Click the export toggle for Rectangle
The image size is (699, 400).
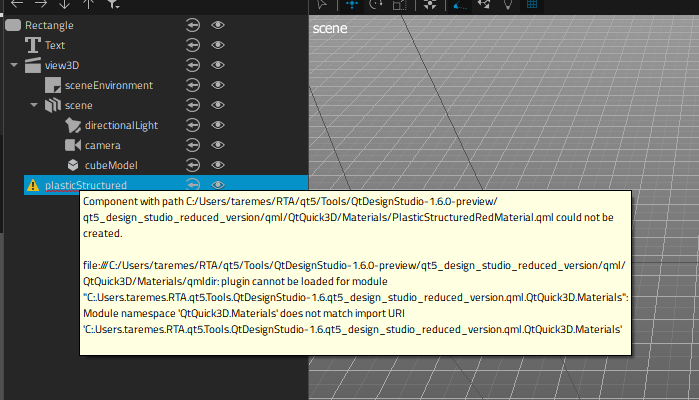point(194,25)
